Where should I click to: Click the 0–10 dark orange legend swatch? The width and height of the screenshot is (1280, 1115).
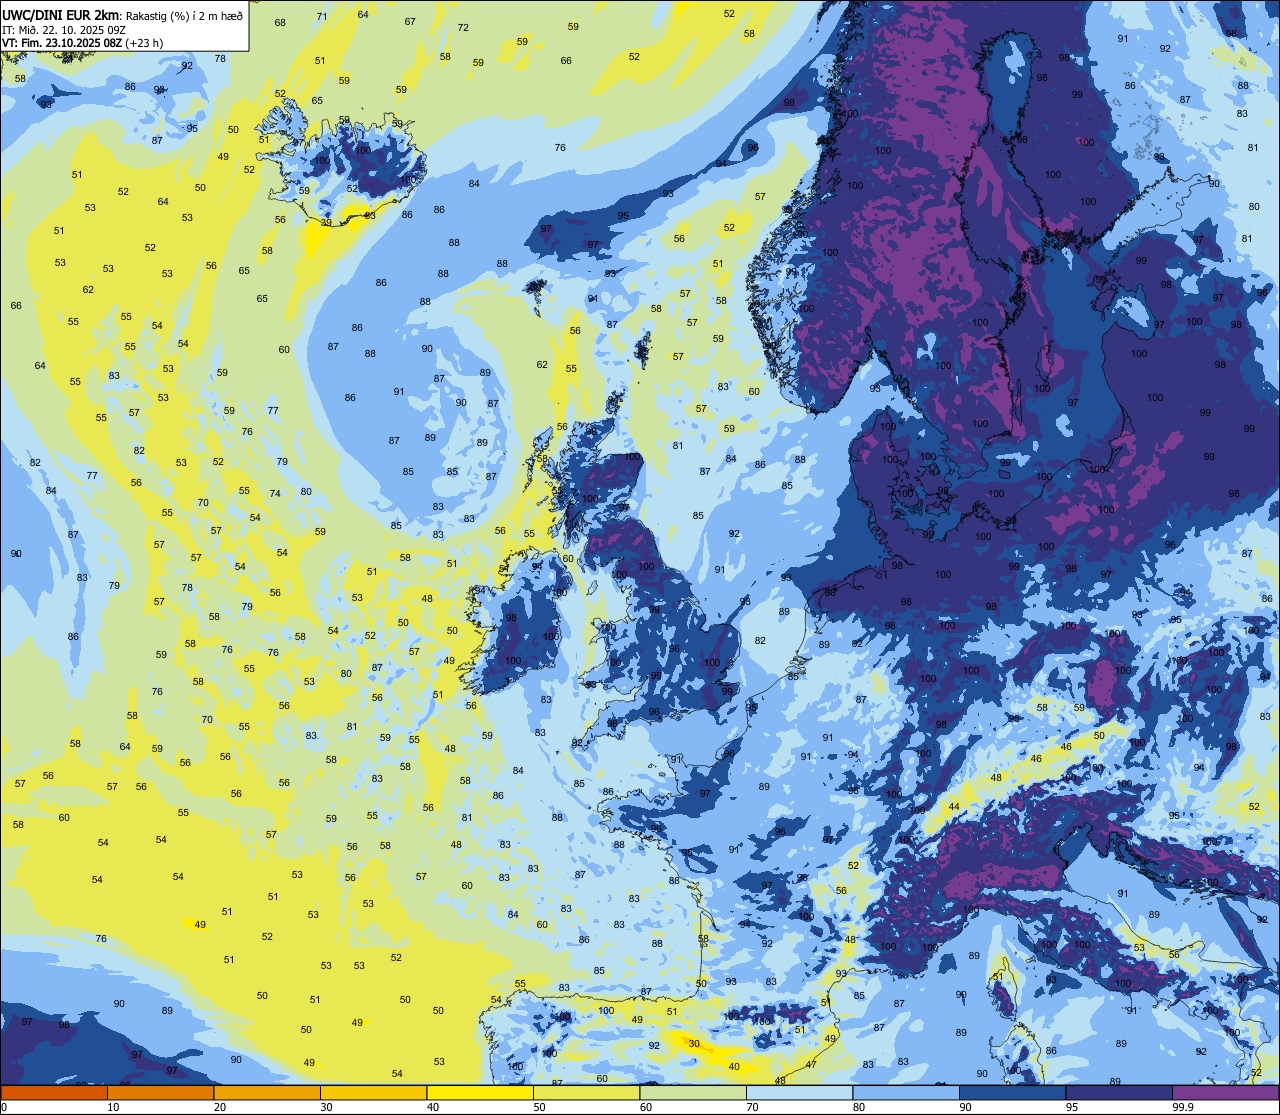(x=54, y=1092)
